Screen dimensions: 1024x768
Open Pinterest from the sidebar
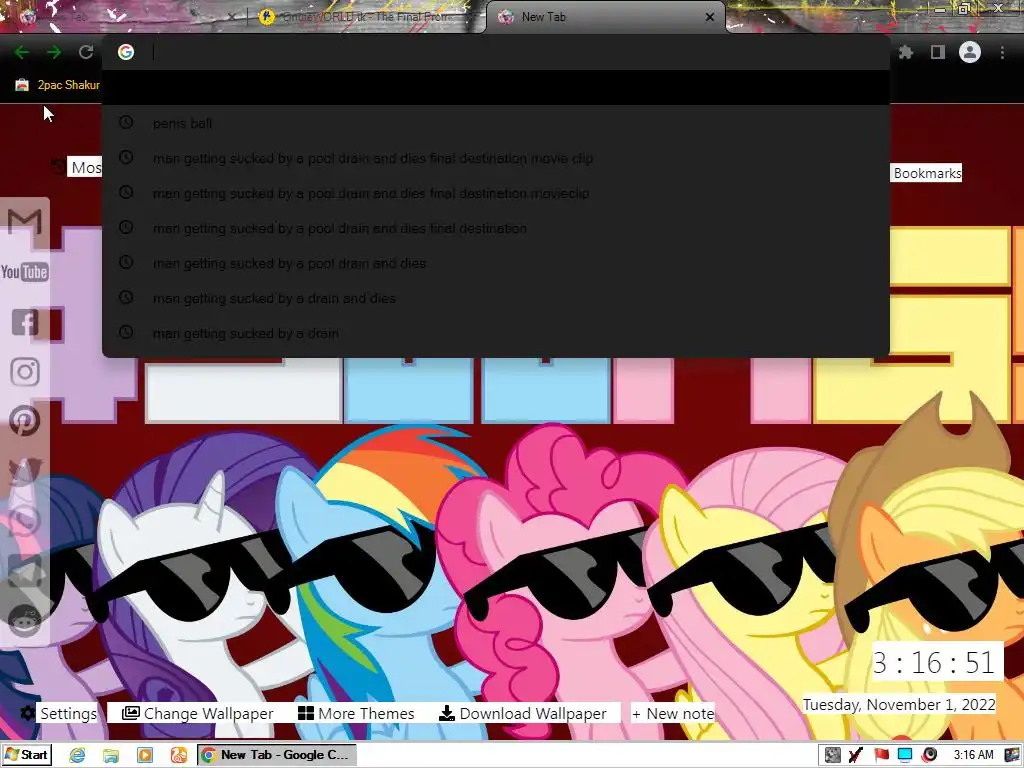(25, 421)
